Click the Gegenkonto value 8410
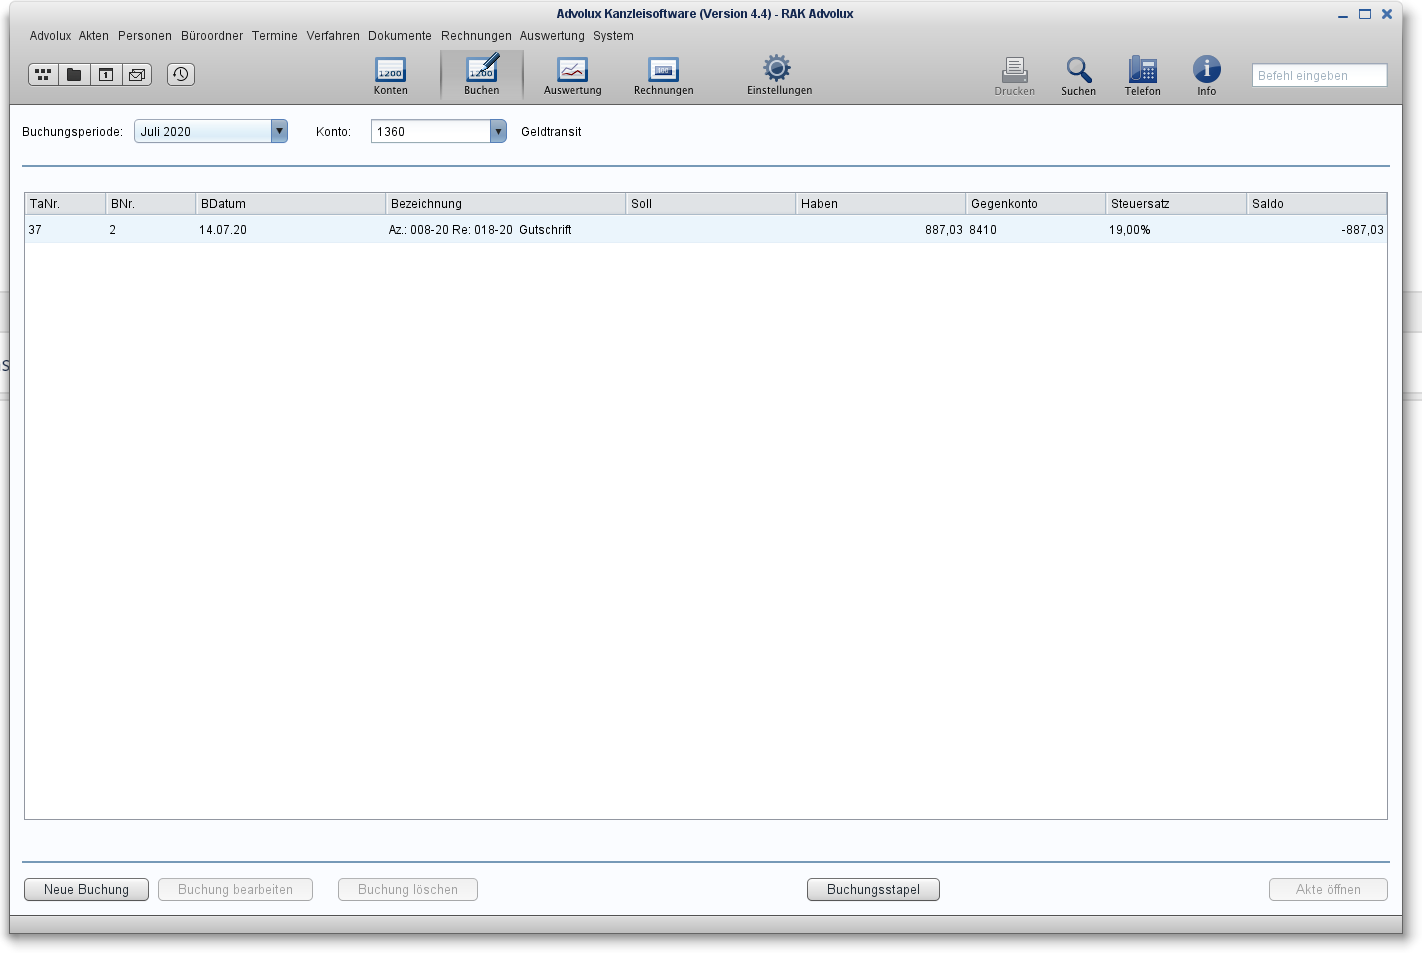Viewport: 1422px width, 953px height. [983, 230]
